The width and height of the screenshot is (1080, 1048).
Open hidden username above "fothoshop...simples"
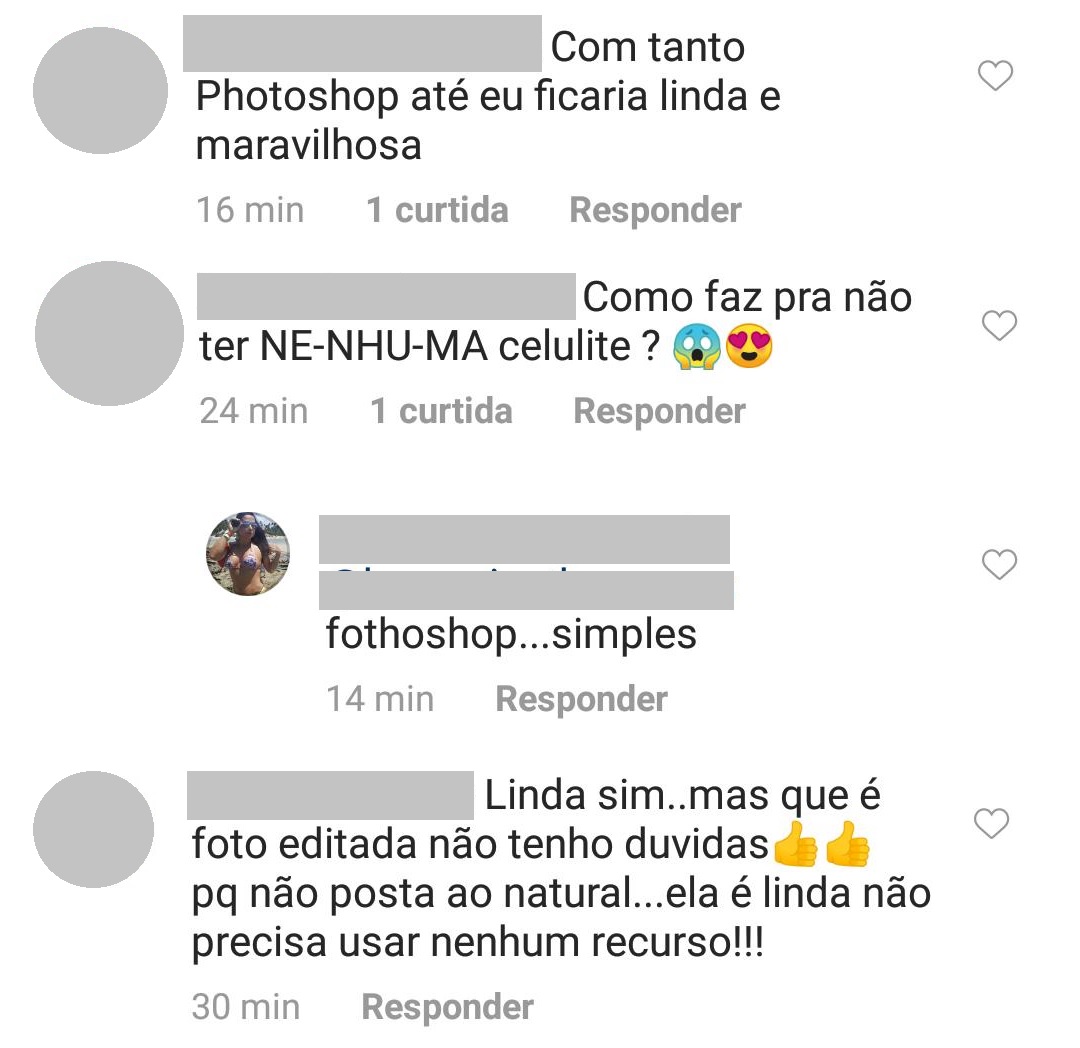tap(524, 539)
